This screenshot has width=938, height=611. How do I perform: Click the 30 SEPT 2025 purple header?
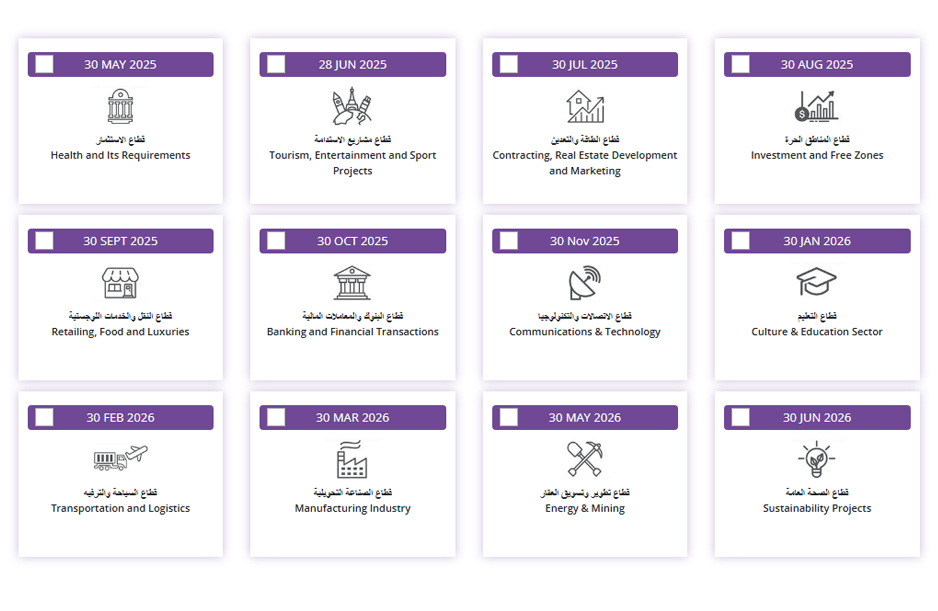[x=120, y=241]
